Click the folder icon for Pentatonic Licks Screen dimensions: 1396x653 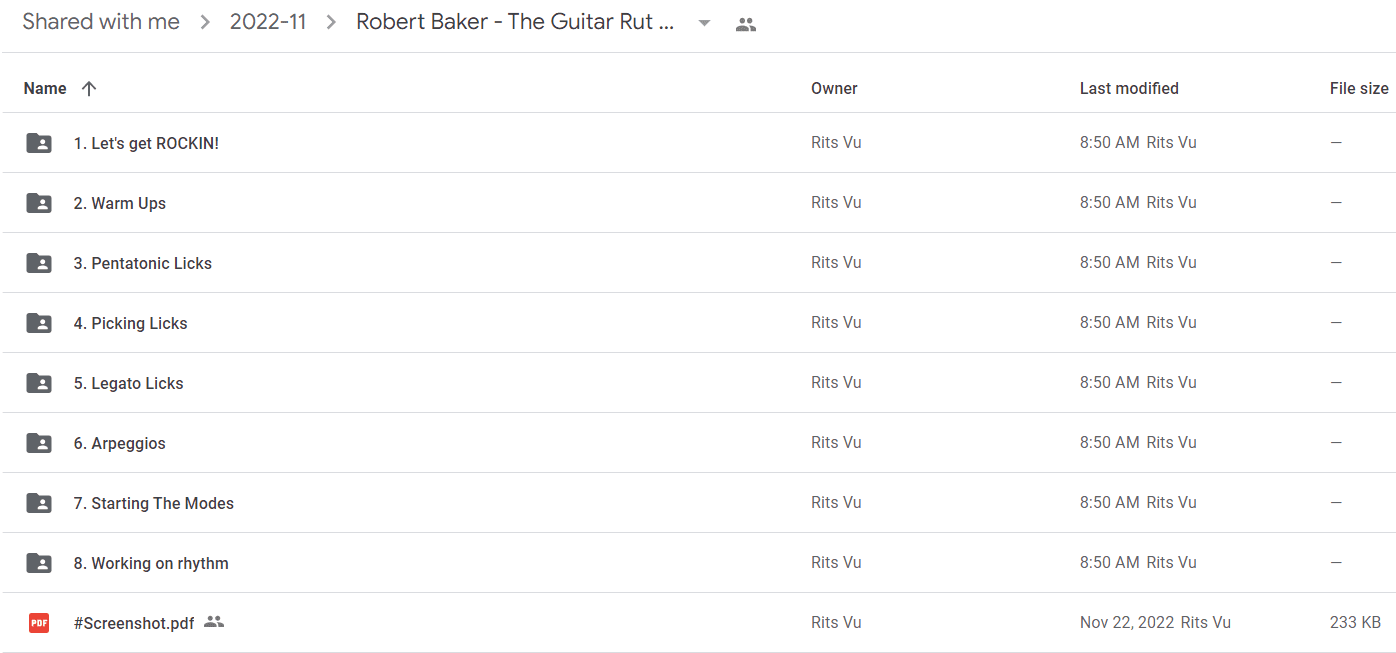click(x=39, y=263)
